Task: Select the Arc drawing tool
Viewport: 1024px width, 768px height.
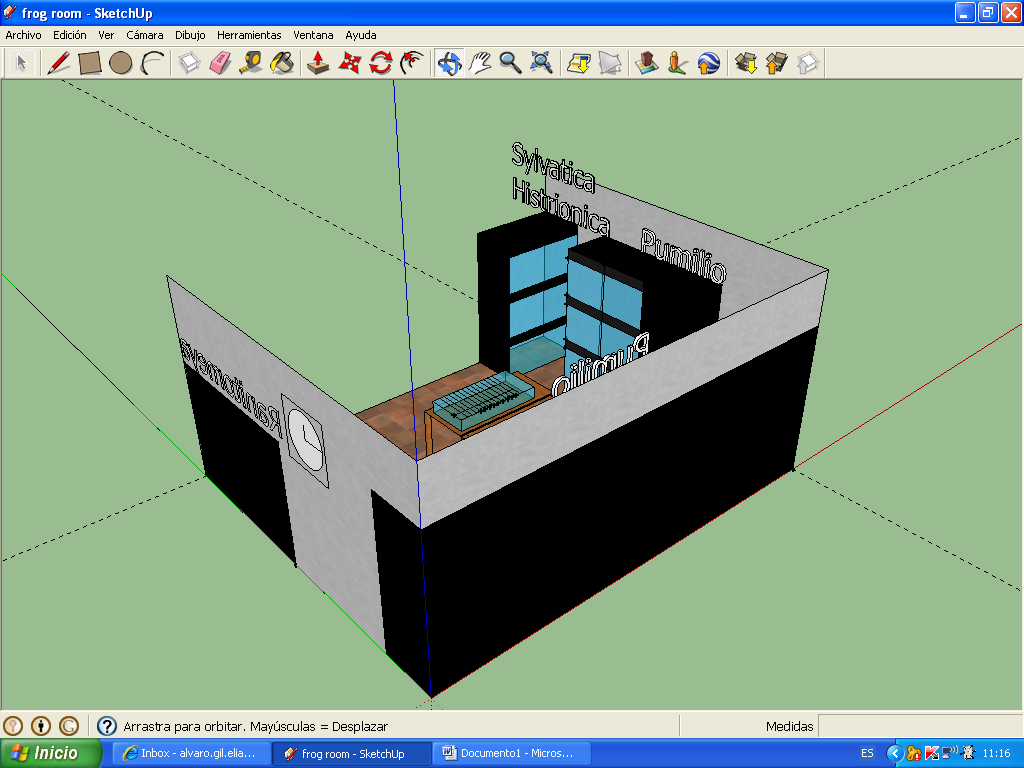Action: point(152,63)
